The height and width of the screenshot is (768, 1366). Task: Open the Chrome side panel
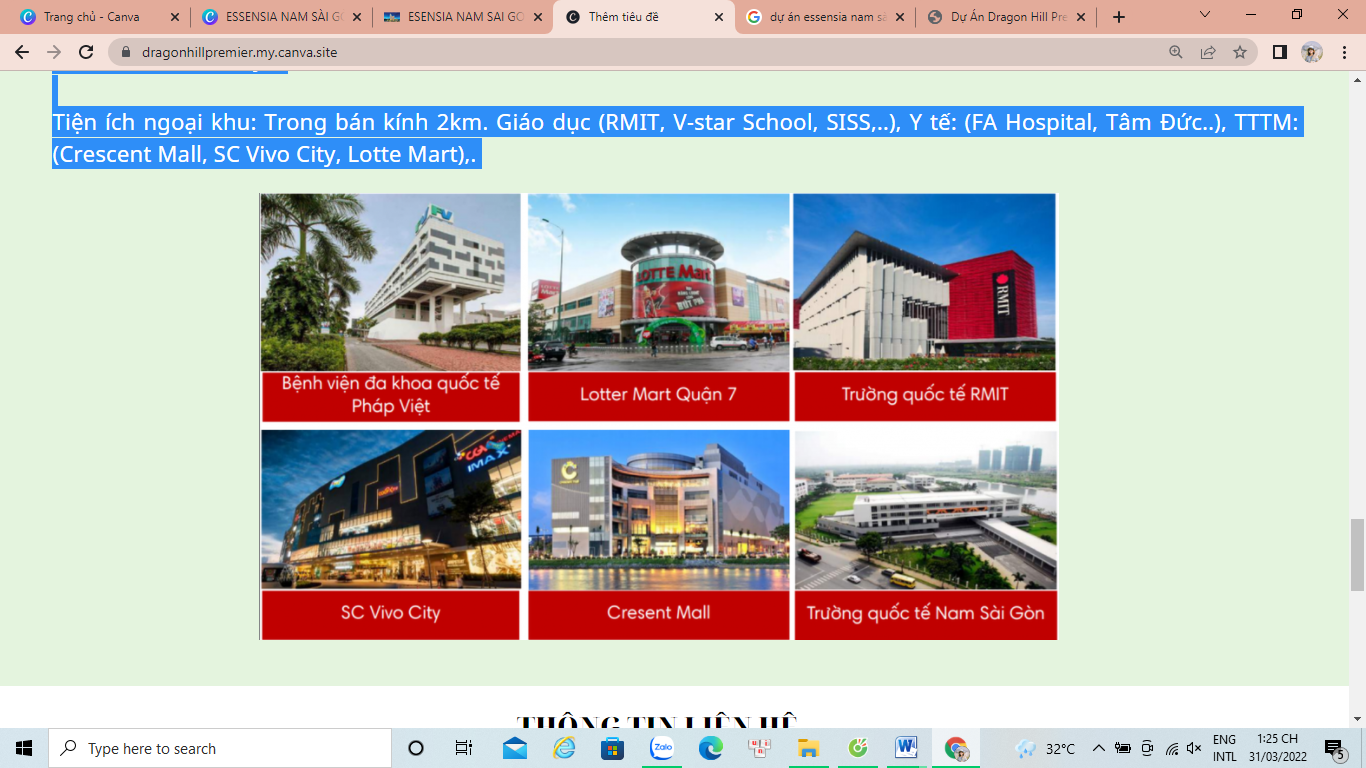[x=1279, y=52]
